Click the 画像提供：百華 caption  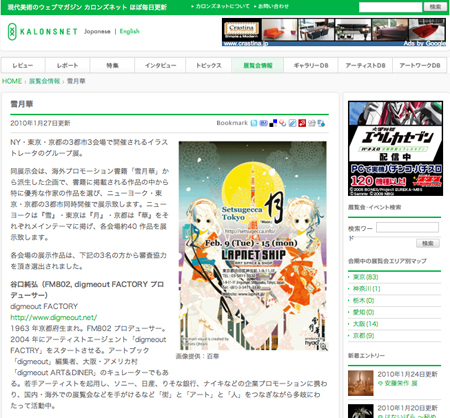[x=197, y=356]
